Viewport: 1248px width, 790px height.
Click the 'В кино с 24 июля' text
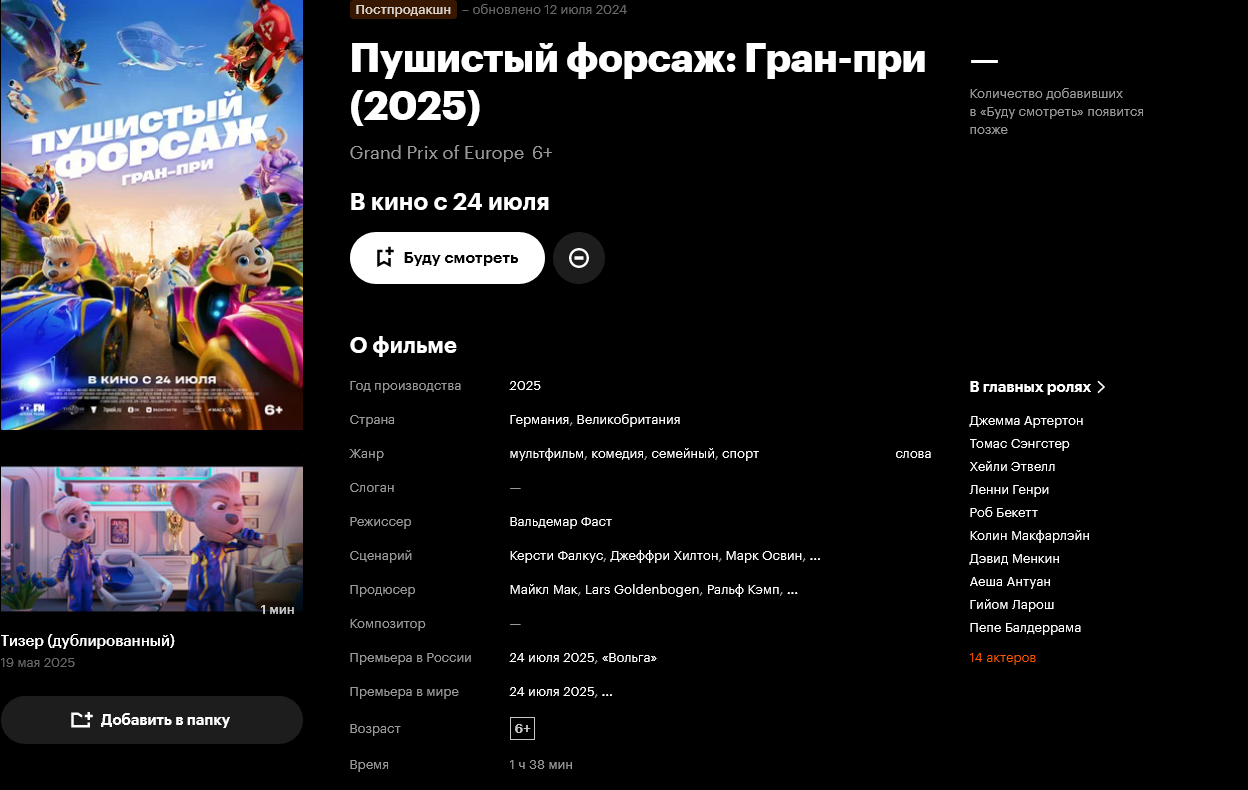[449, 202]
